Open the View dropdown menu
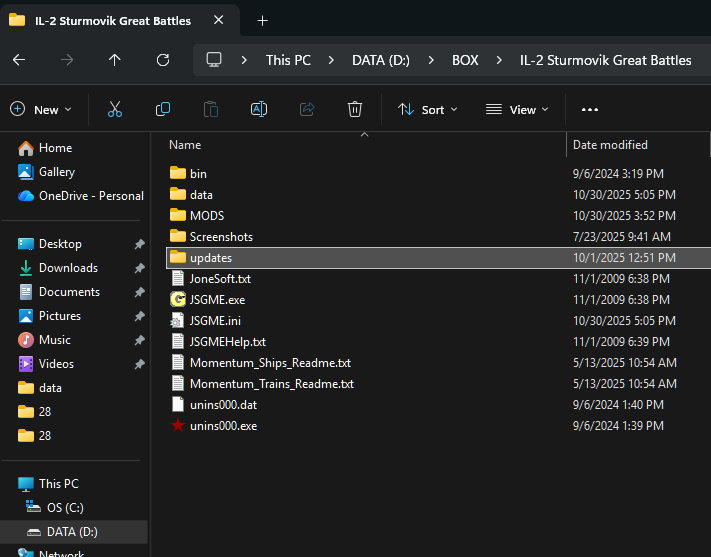The height and width of the screenshot is (557, 711). click(516, 109)
